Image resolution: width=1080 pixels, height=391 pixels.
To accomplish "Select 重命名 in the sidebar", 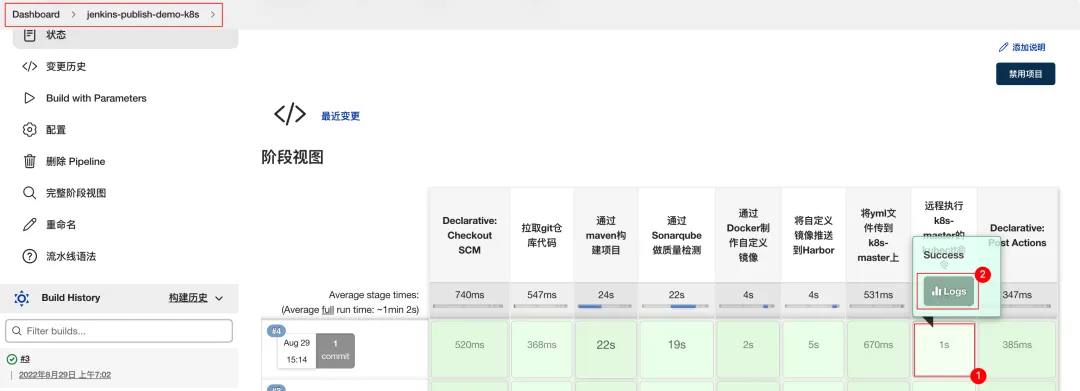I will 61,225.
